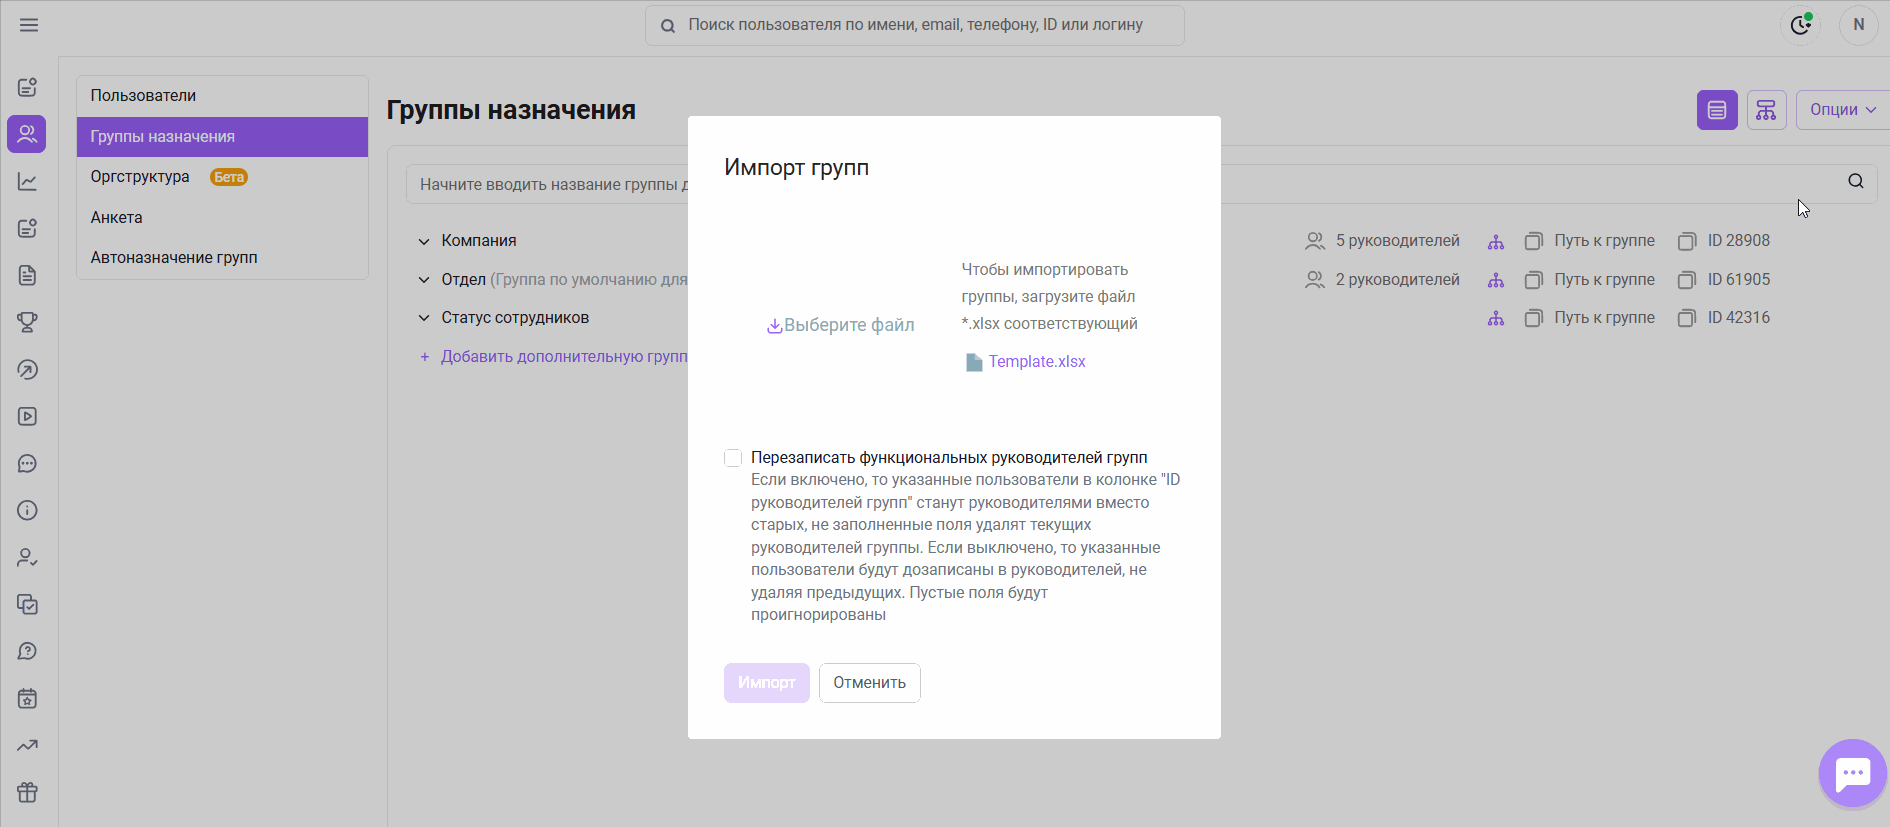
Task: Click 5 руководителей in Компания row
Action: tap(1397, 241)
